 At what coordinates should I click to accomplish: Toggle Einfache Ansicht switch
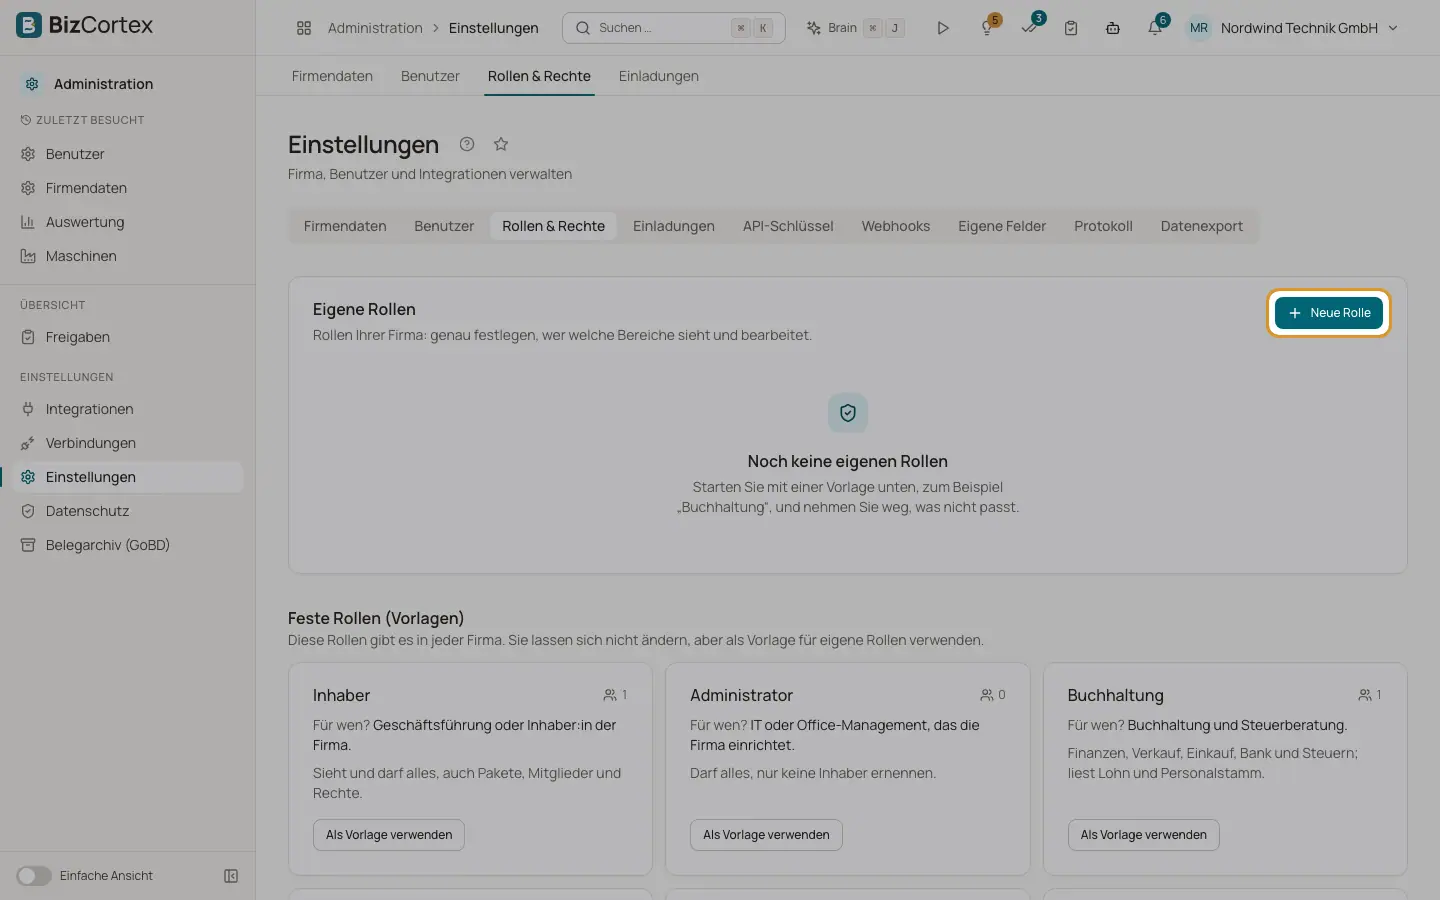pos(34,876)
